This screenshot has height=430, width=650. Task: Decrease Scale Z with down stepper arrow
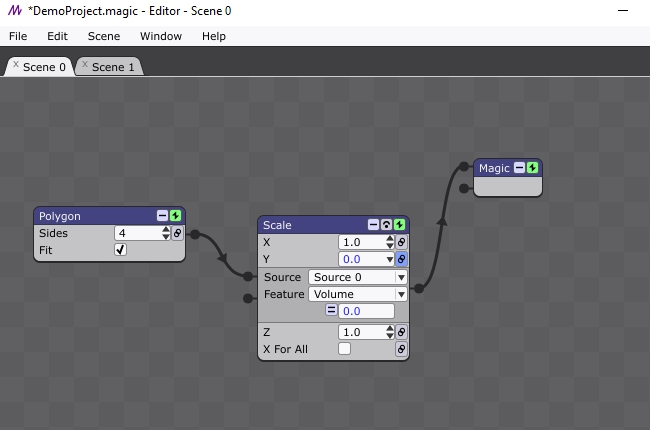pyautogui.click(x=390, y=335)
